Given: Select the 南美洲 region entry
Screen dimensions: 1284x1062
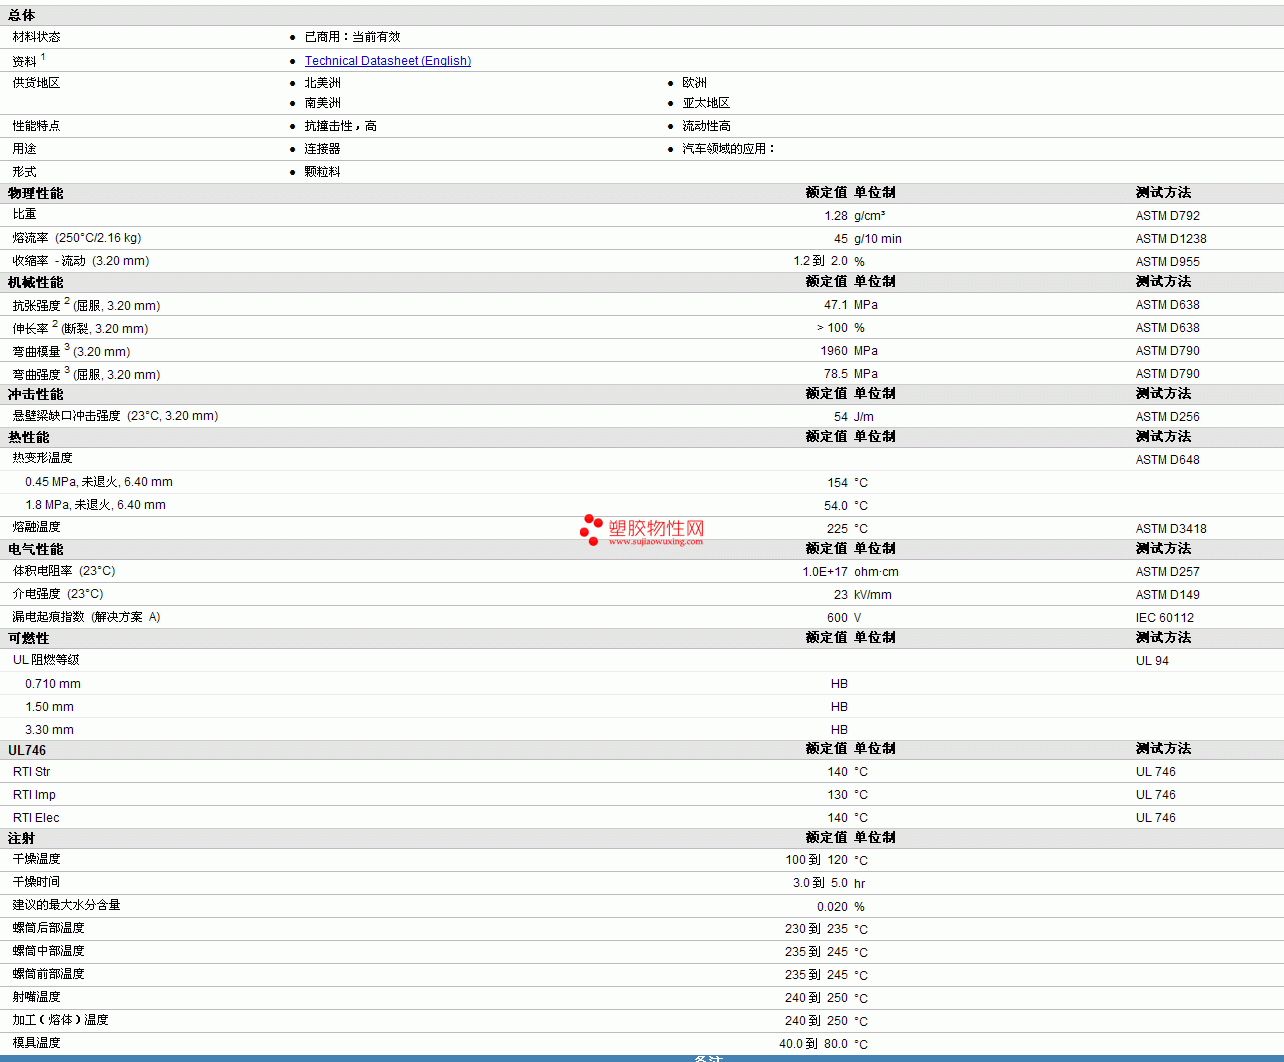Looking at the screenshot, I should [322, 103].
